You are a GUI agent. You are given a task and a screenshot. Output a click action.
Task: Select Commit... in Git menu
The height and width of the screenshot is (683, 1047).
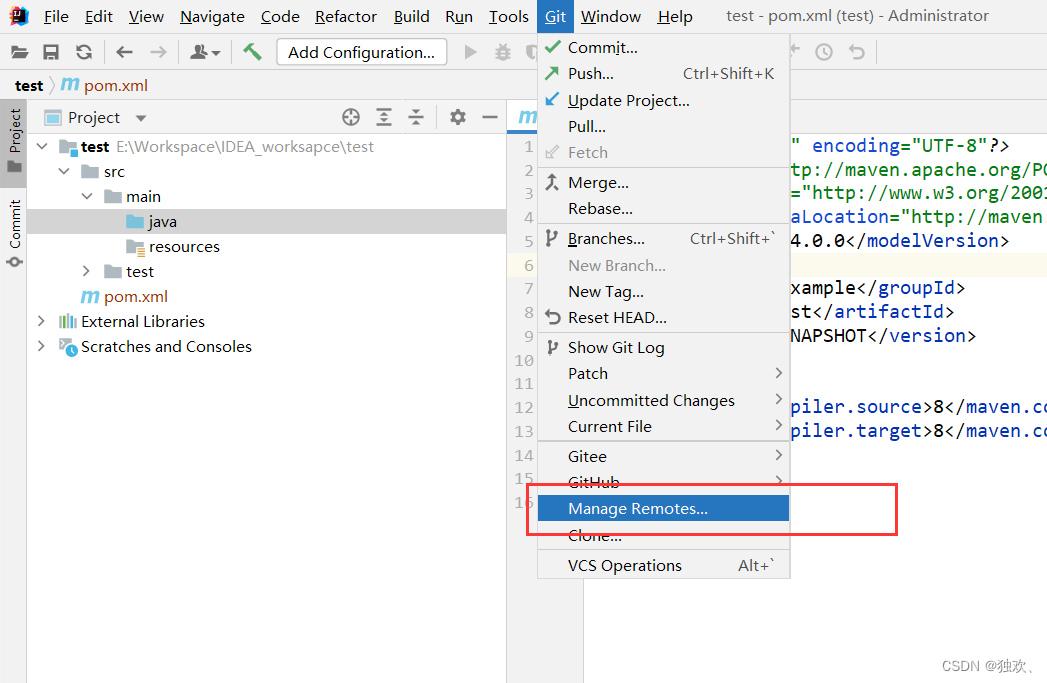pyautogui.click(x=663, y=47)
